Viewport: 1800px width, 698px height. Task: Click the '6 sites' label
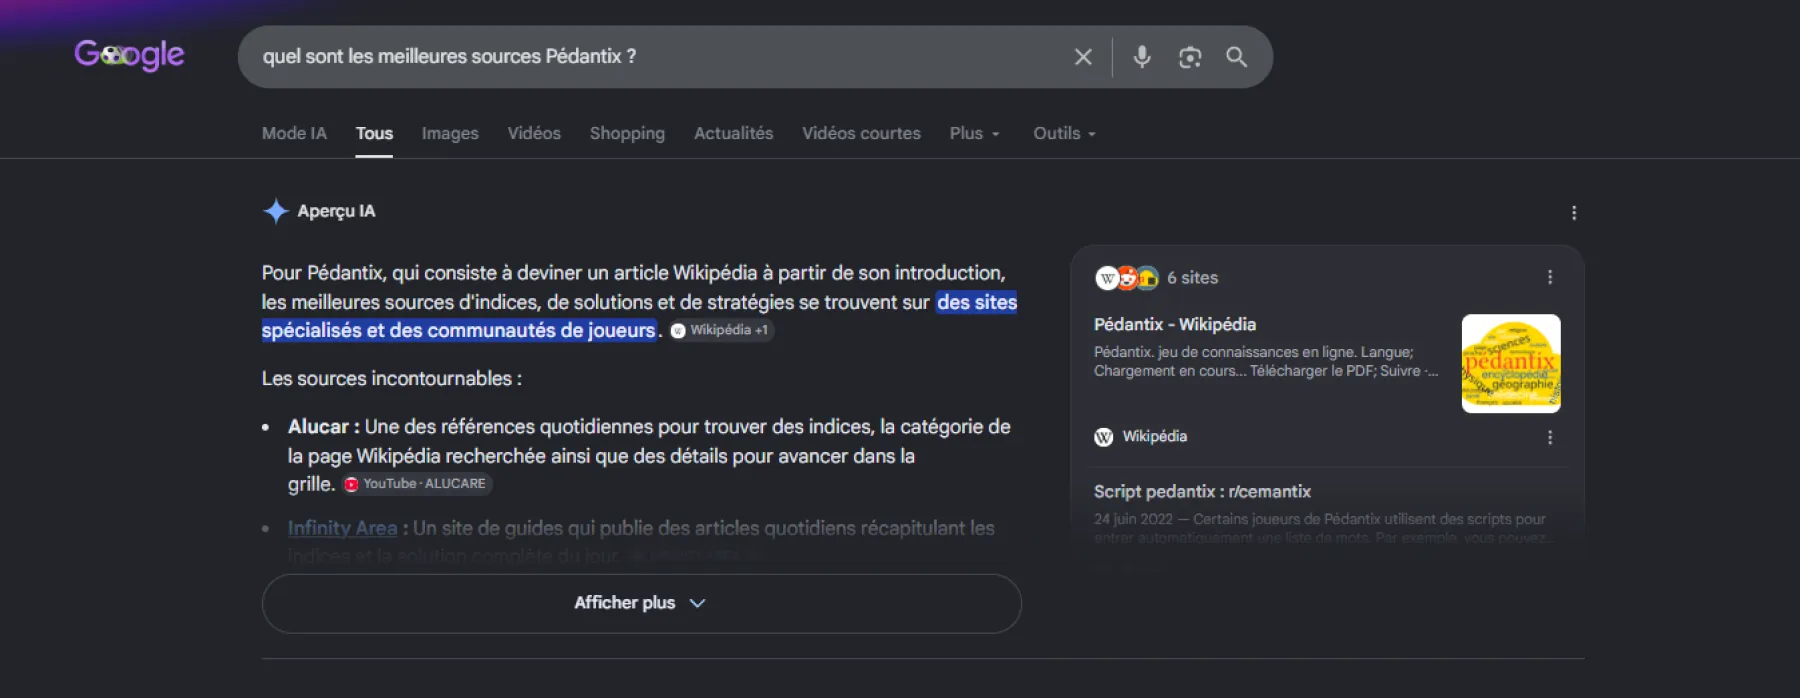pos(1192,278)
